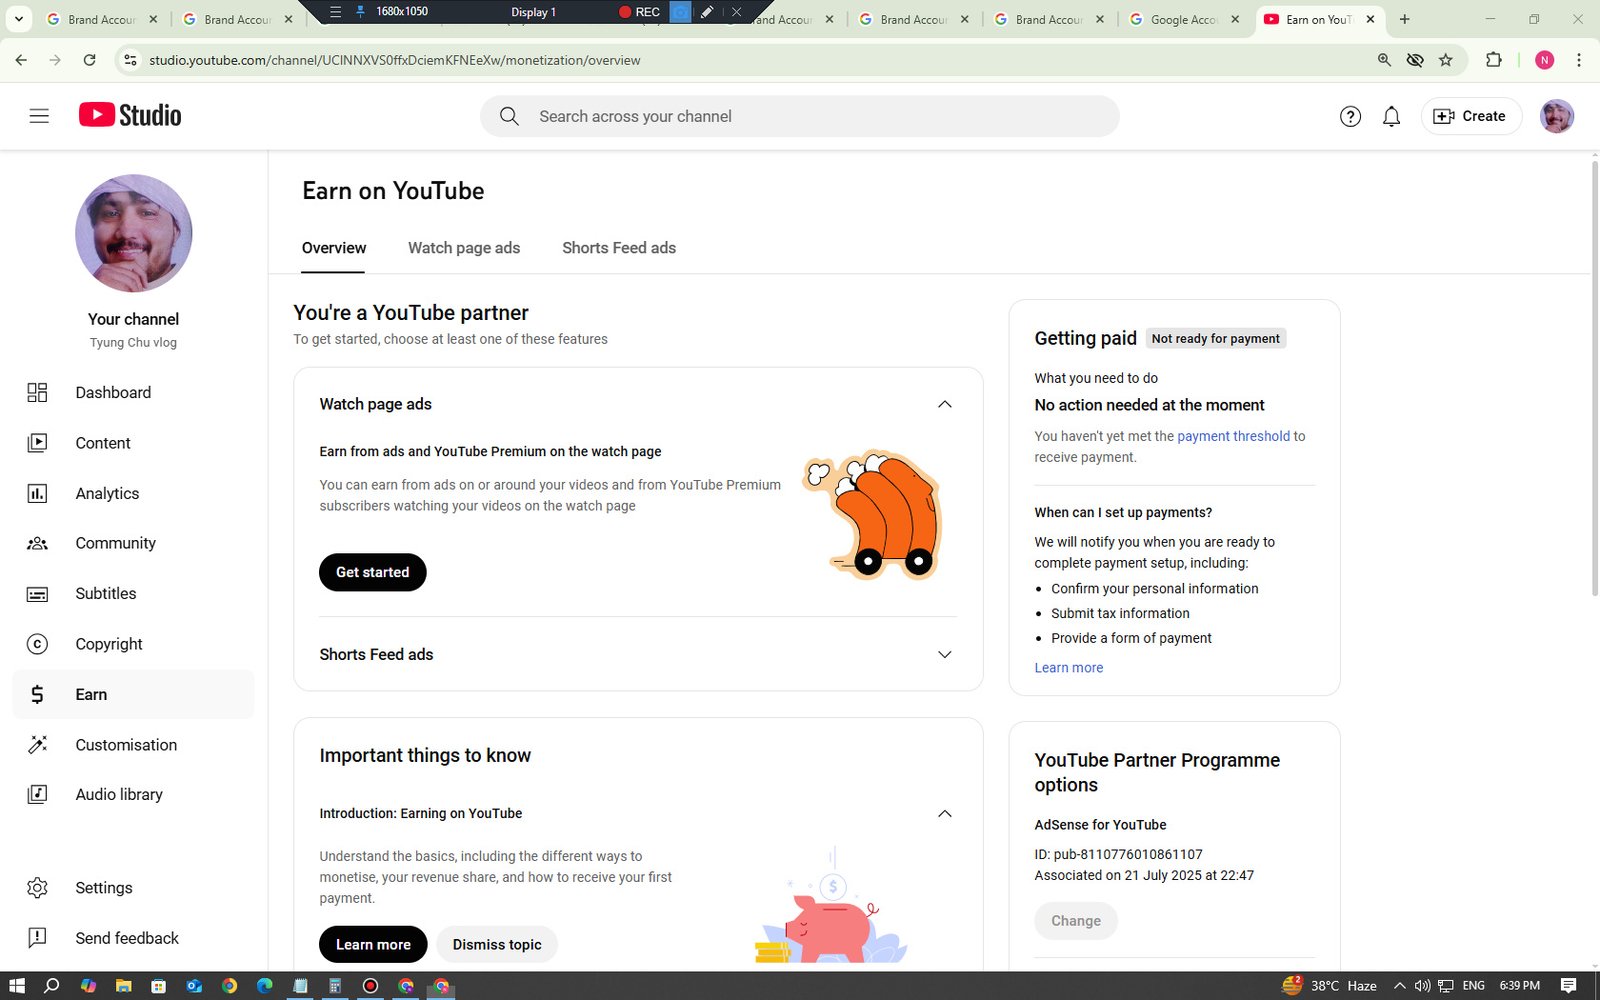The width and height of the screenshot is (1600, 1000).
Task: Go back with the browser back arrow
Action: (x=21, y=60)
